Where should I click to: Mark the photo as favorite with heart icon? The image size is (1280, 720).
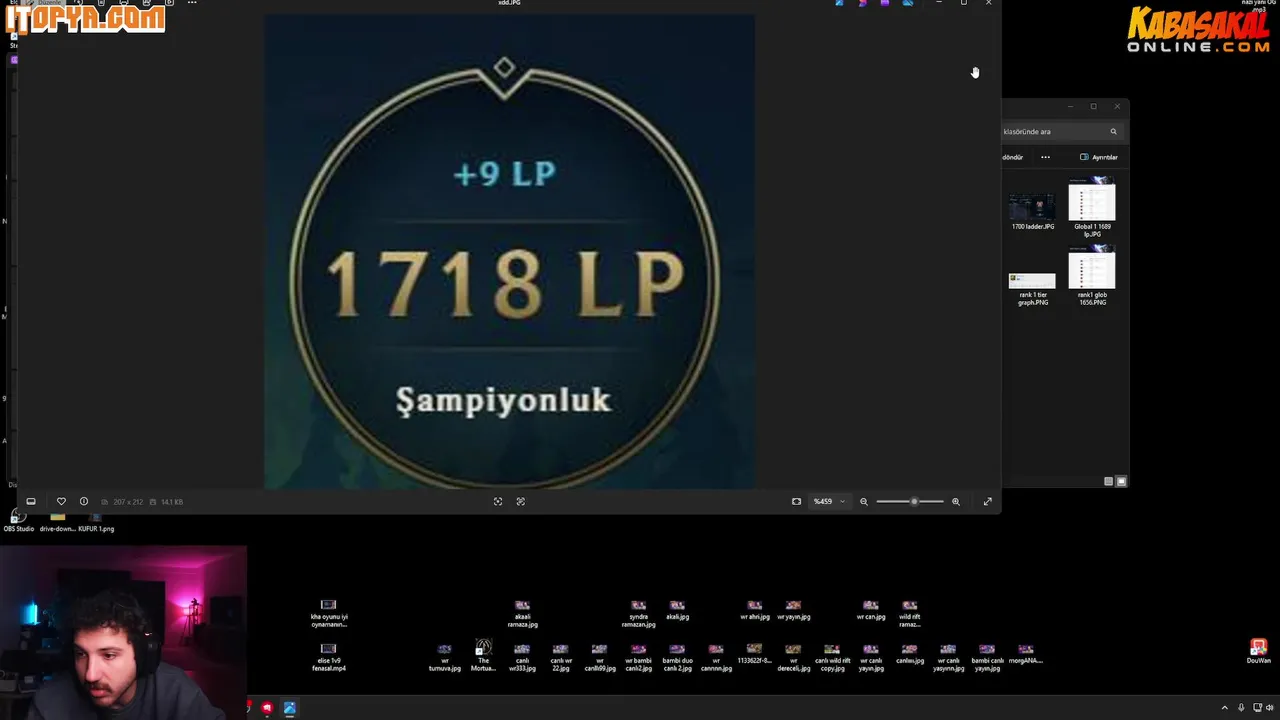point(61,502)
